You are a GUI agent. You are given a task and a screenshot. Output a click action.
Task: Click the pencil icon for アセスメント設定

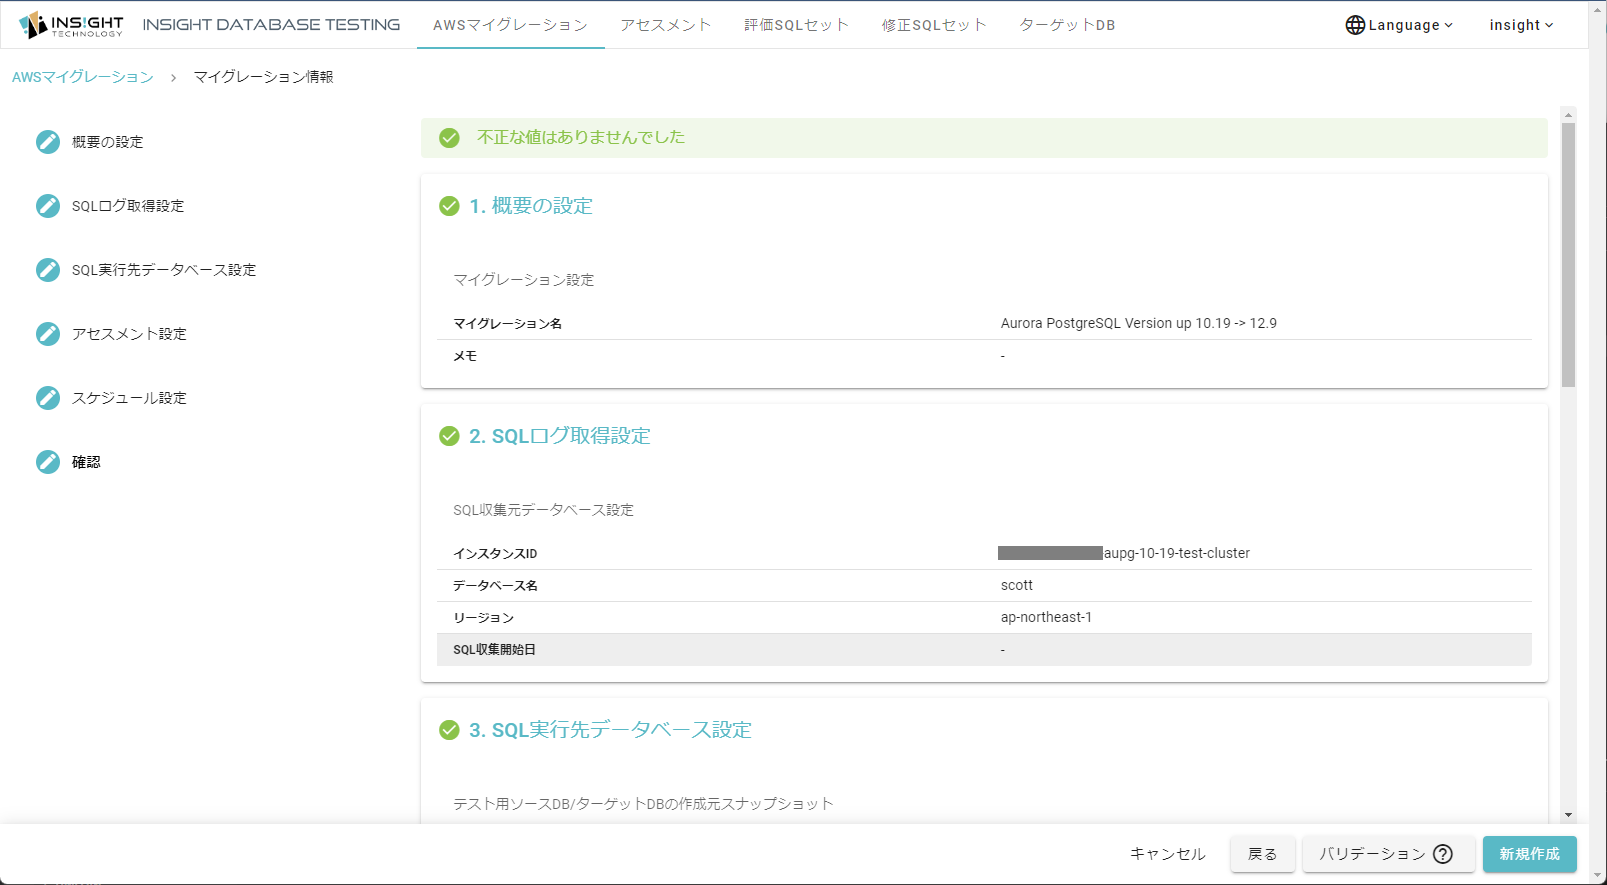48,334
